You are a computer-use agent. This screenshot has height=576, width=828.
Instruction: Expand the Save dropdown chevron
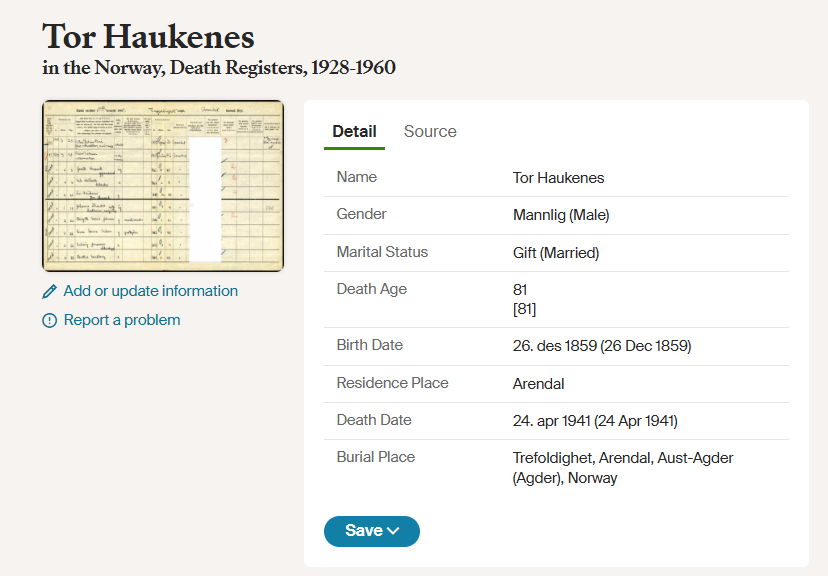(x=393, y=532)
